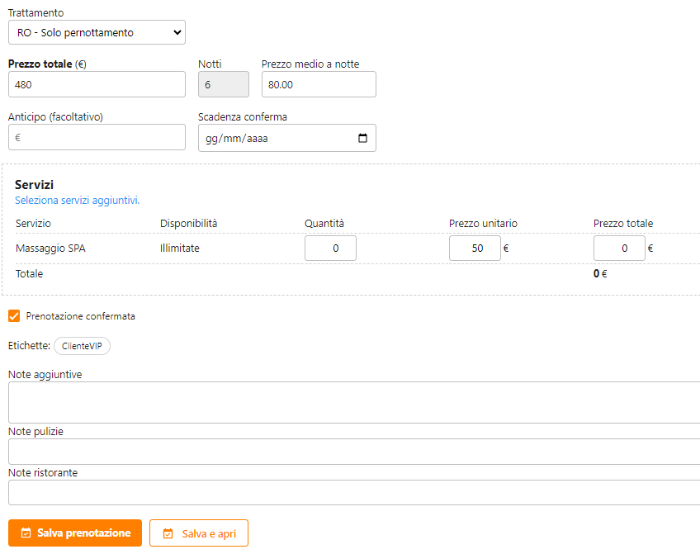Open the calendar picker in Scadenza conferma
The width and height of the screenshot is (700, 553).
point(362,138)
